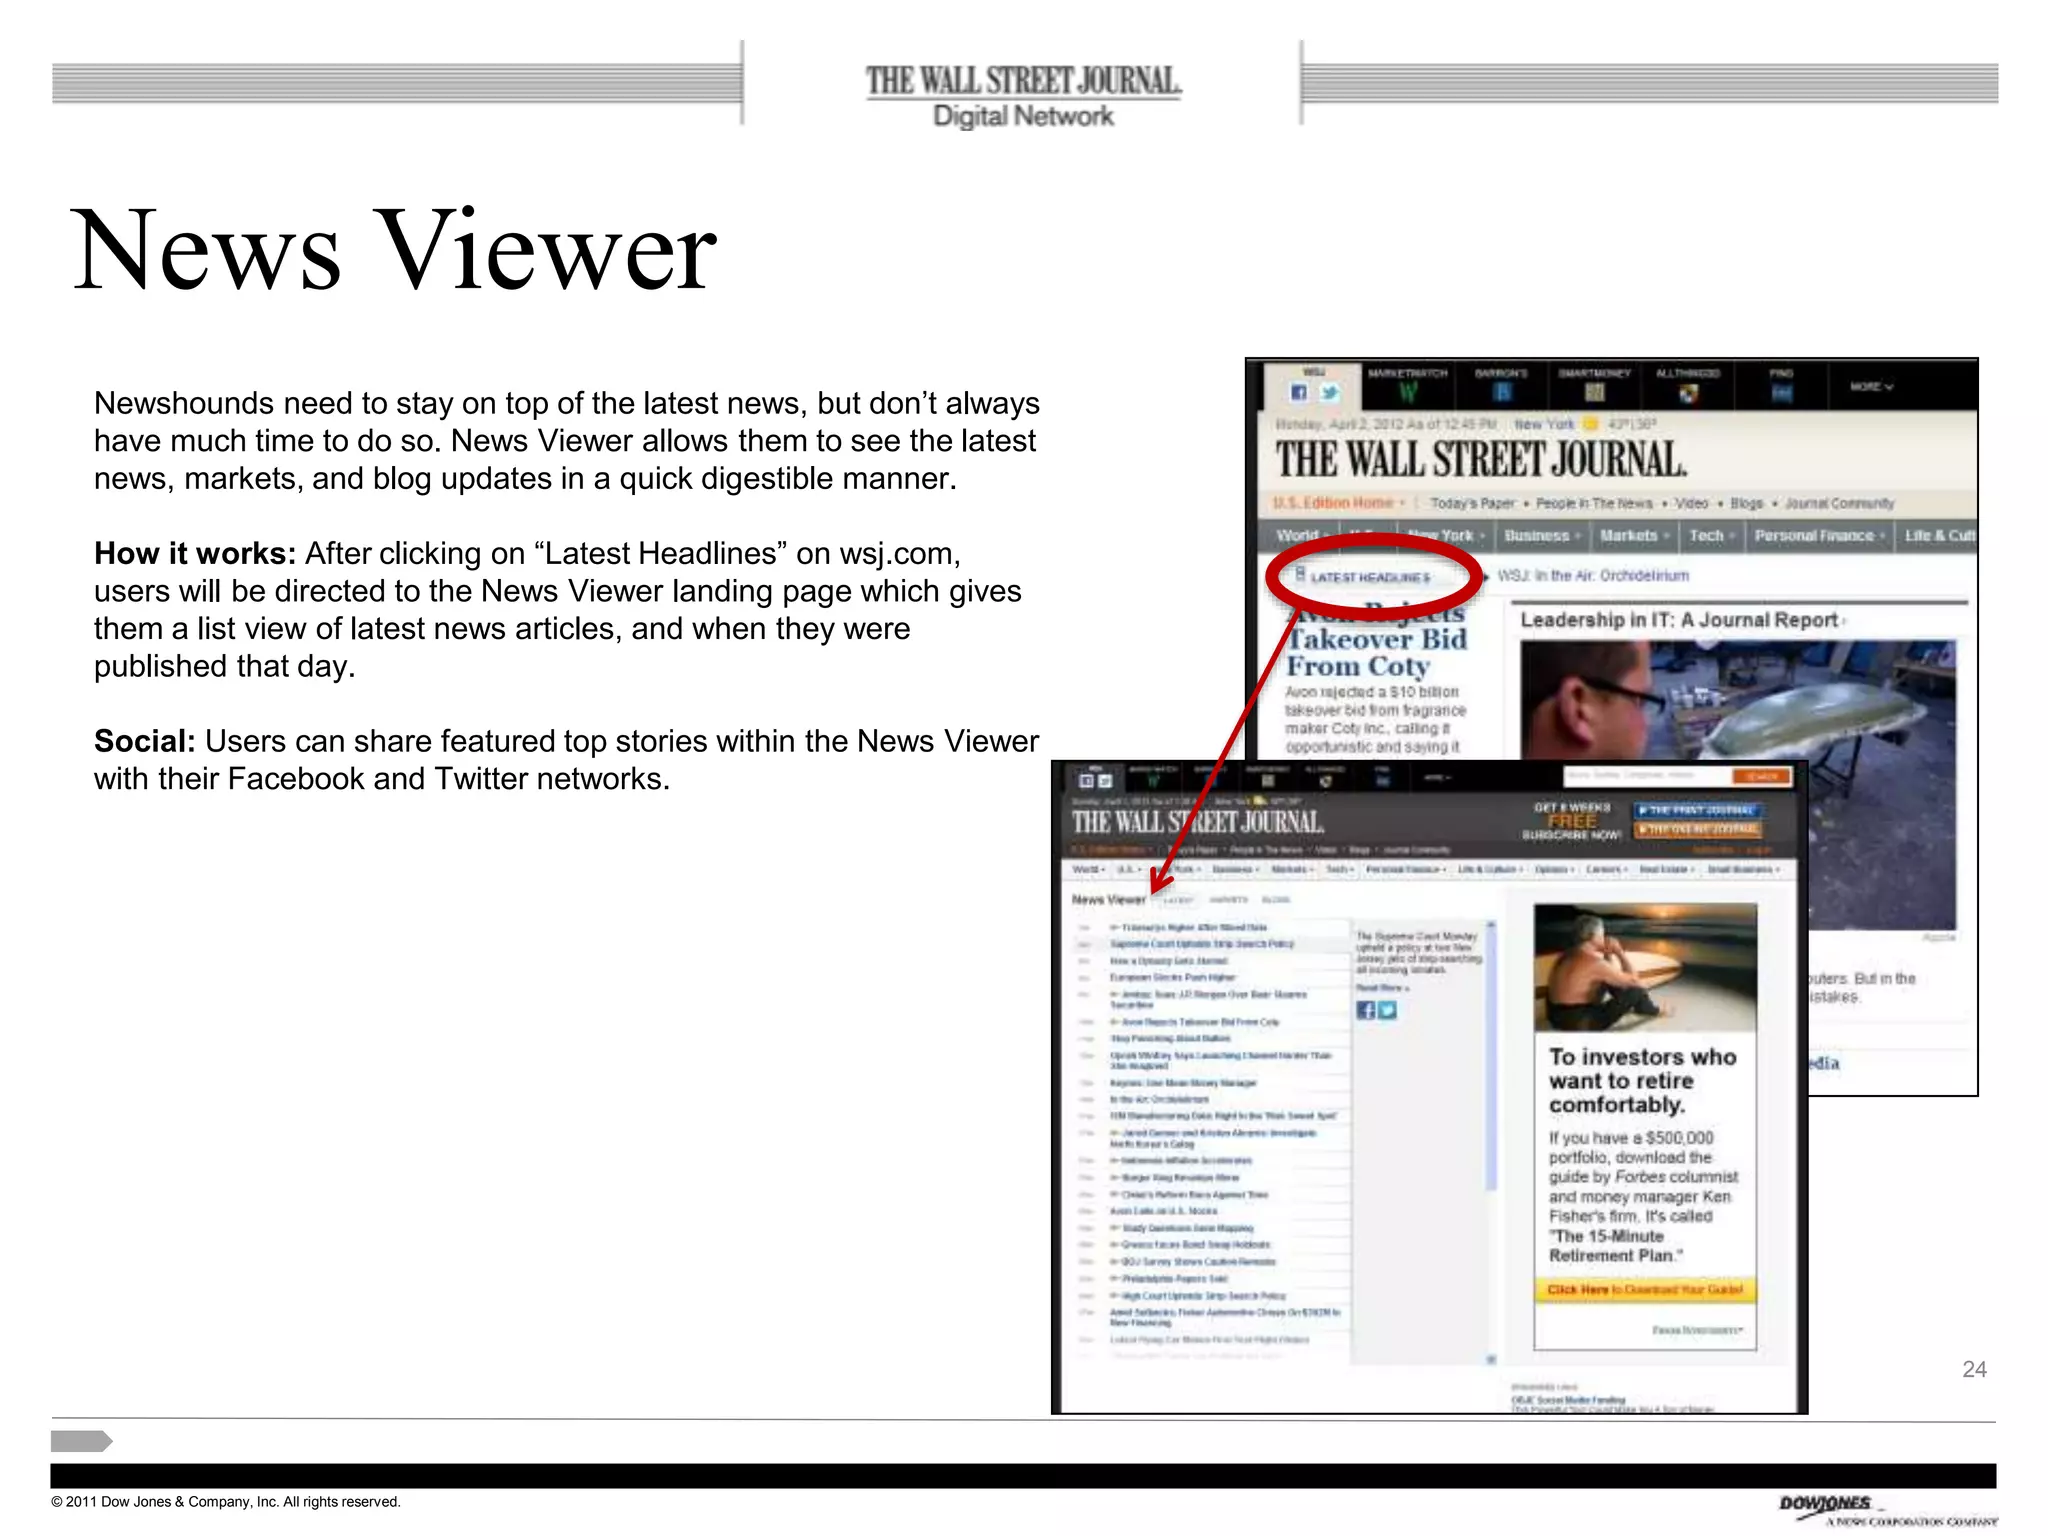This screenshot has width=2048, height=1536.
Task: Open People In The News on homepage
Action: [1594, 503]
